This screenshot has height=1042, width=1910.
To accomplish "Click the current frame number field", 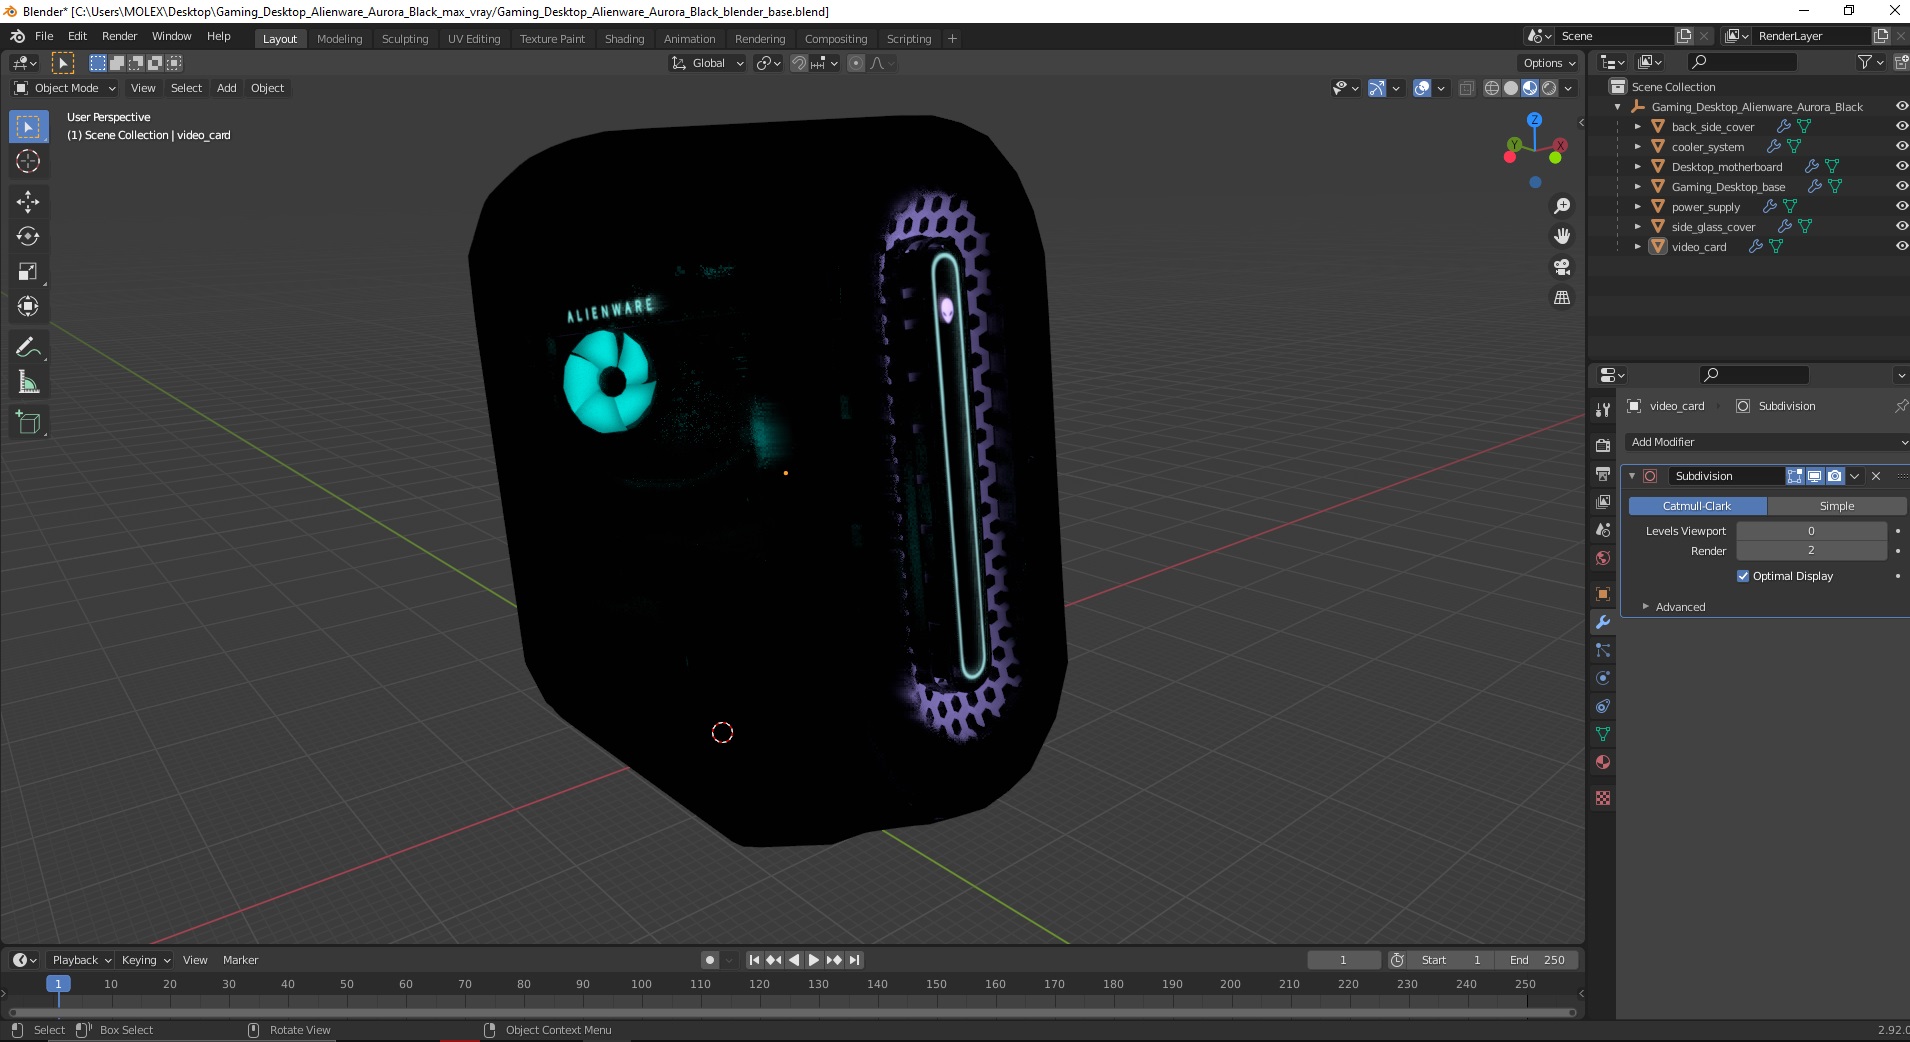I will pos(1343,960).
